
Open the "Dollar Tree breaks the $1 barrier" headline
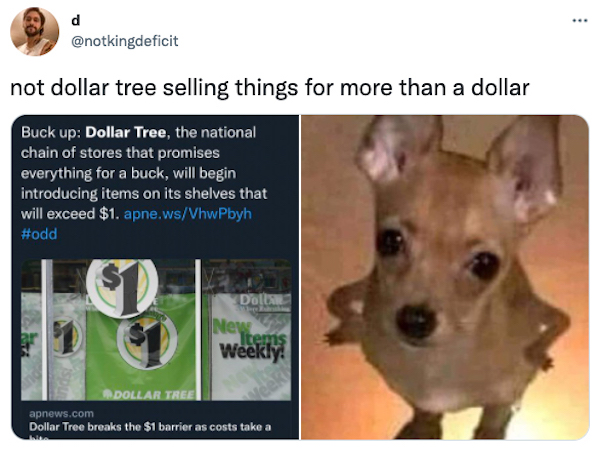[150, 427]
